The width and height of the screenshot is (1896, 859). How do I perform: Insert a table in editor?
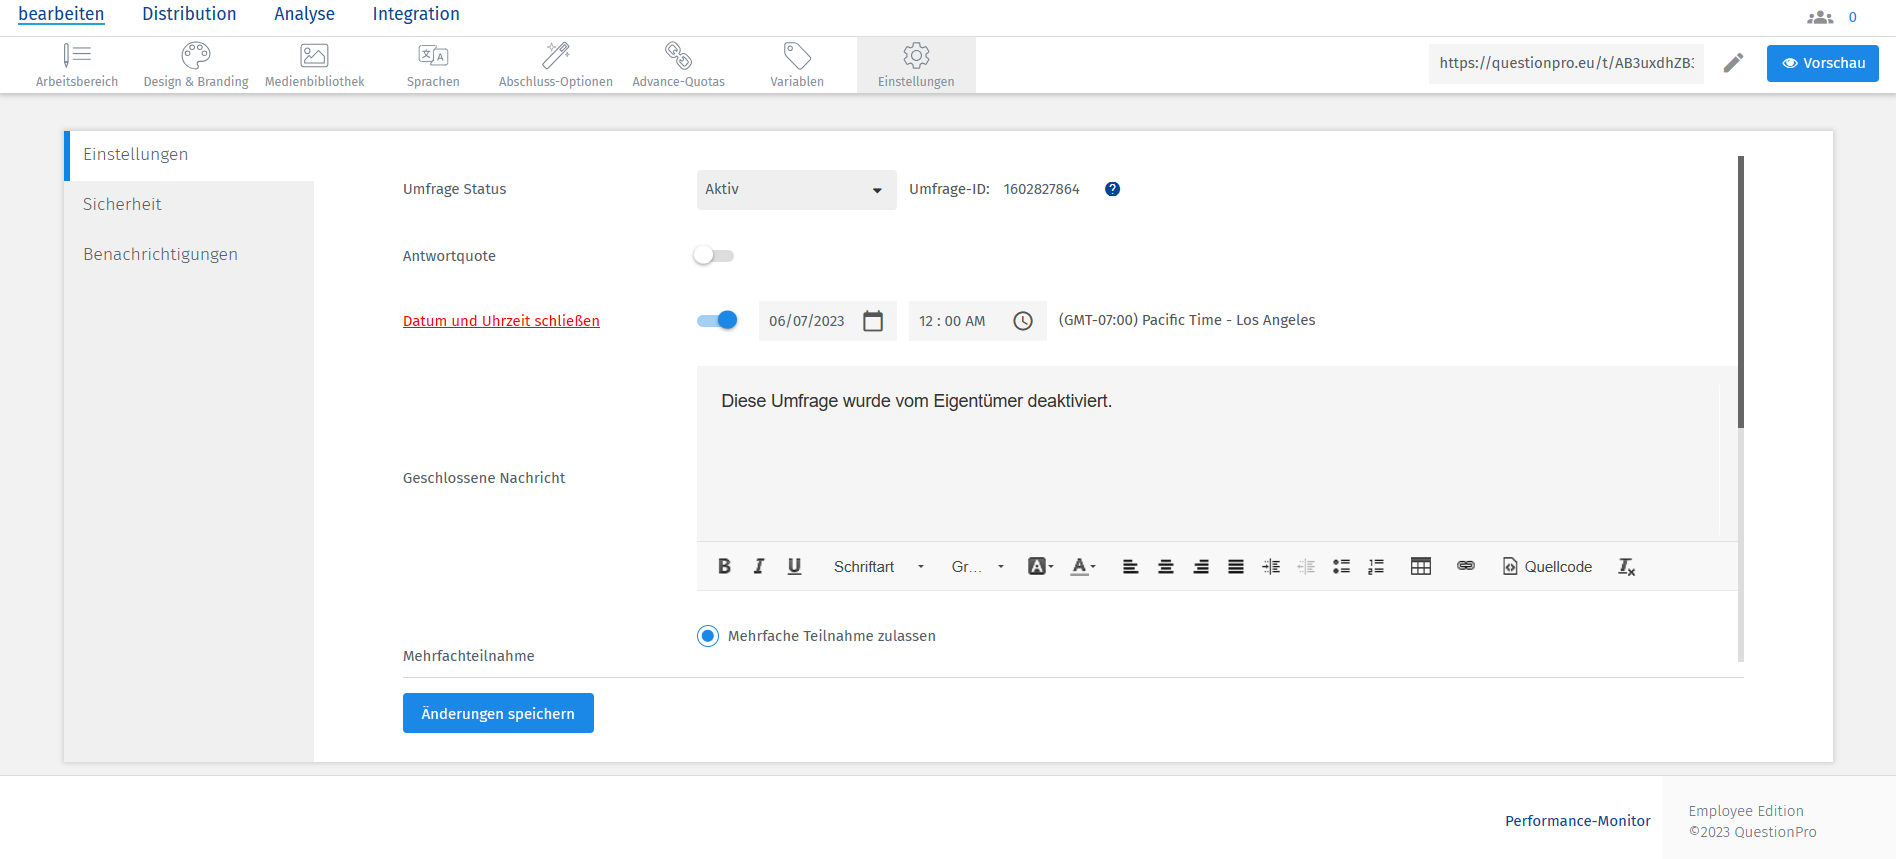tap(1421, 566)
